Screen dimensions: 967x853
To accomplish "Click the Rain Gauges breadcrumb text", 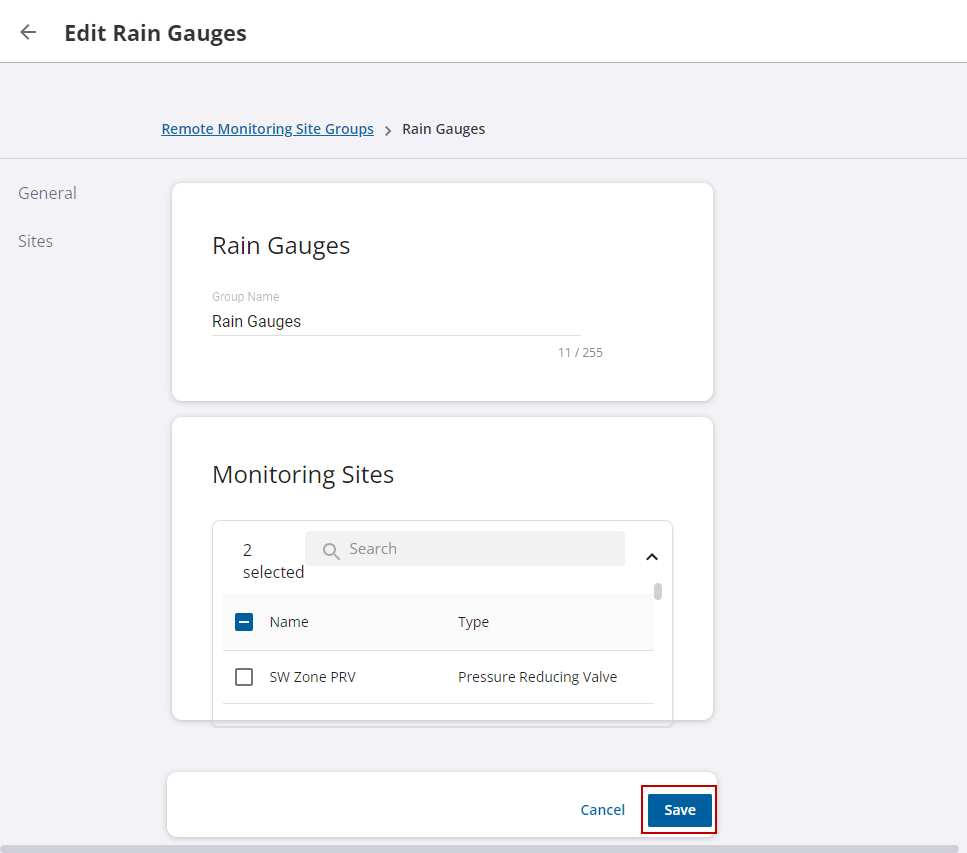I will click(x=443, y=129).
